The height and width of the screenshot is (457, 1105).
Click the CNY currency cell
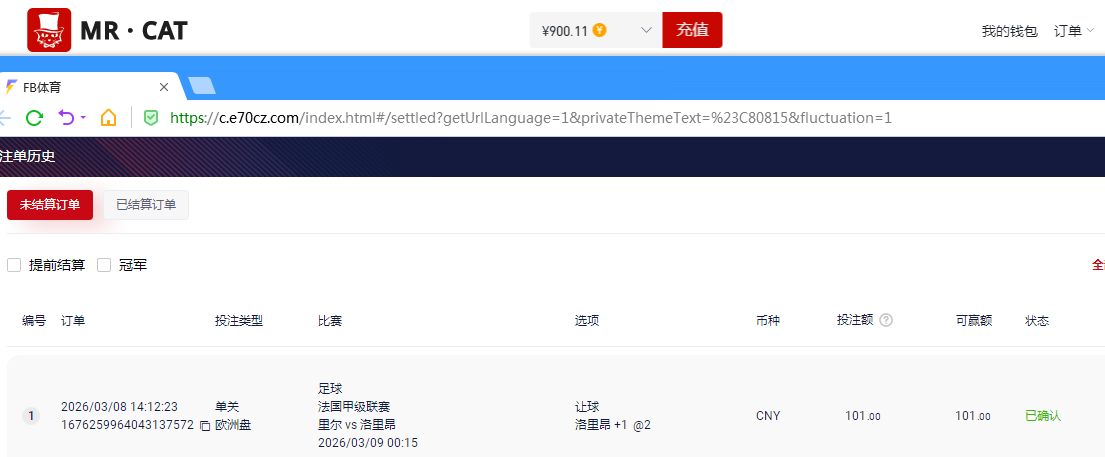768,416
